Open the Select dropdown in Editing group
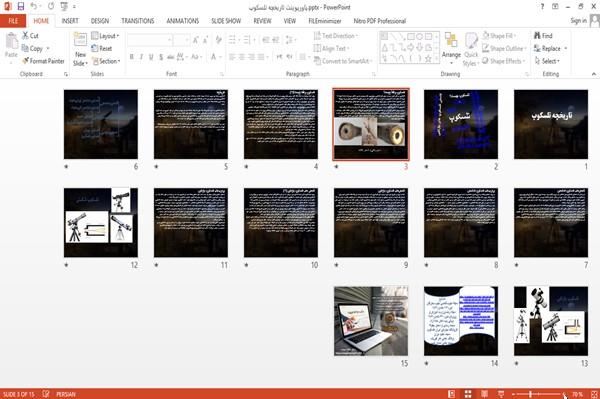Screen dimensions: 600x399 click(548, 61)
